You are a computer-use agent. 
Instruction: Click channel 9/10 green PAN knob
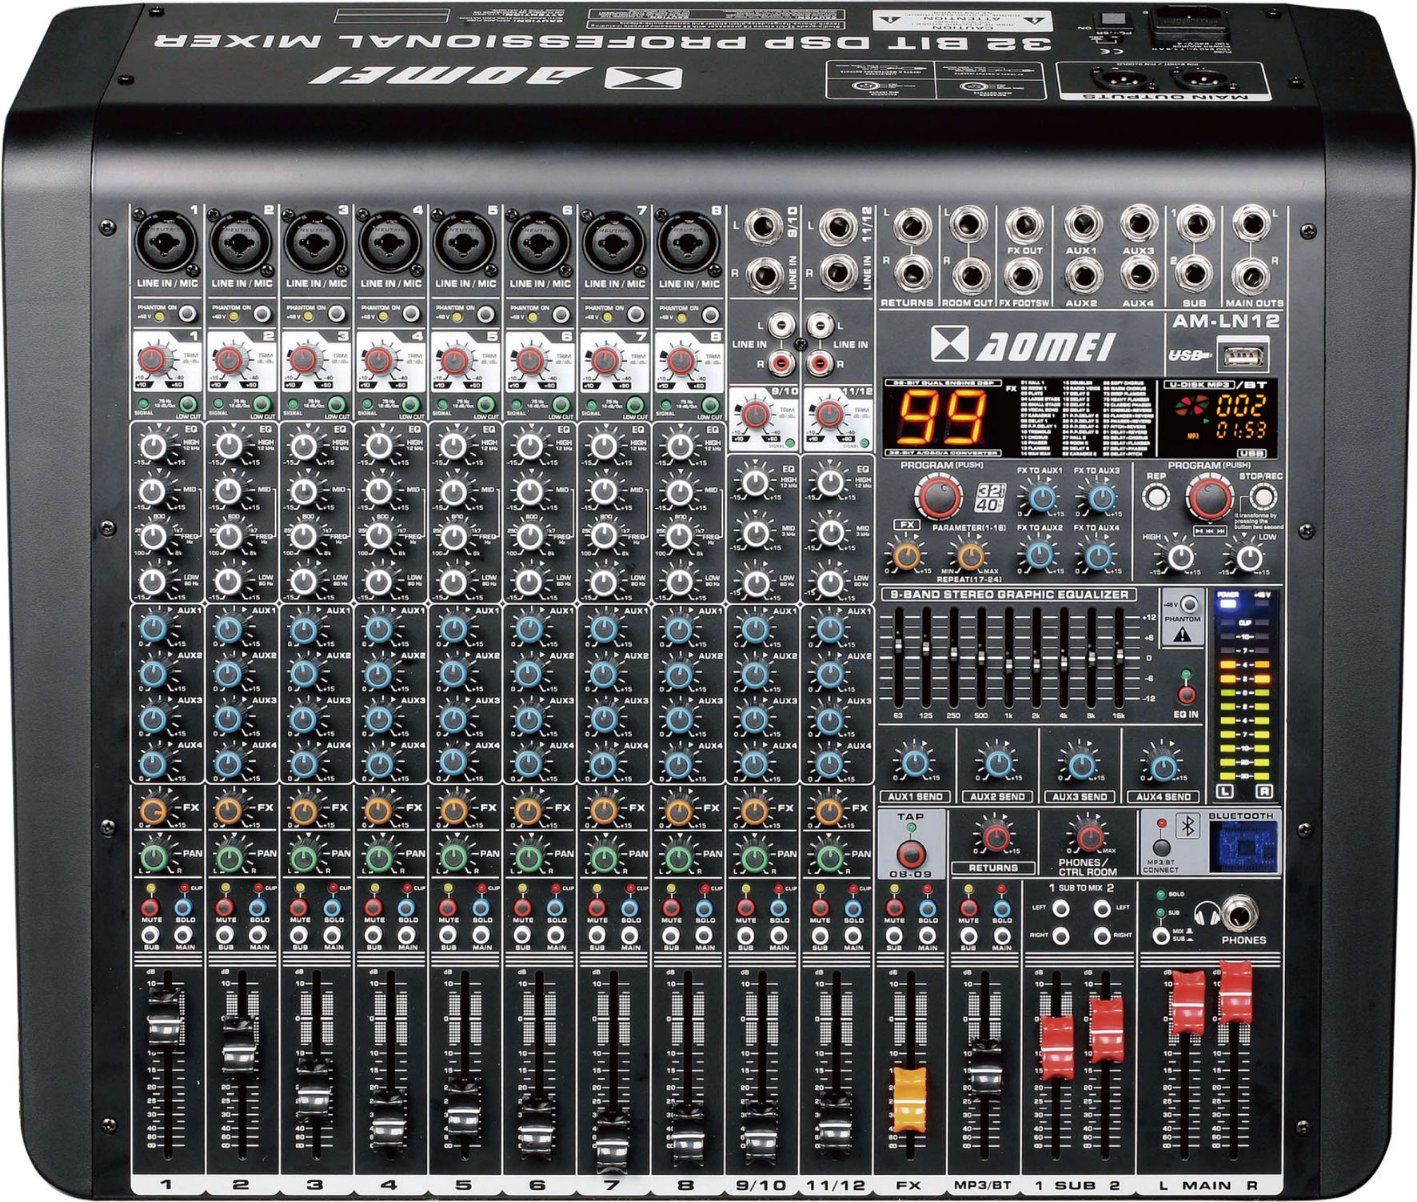(x=753, y=857)
